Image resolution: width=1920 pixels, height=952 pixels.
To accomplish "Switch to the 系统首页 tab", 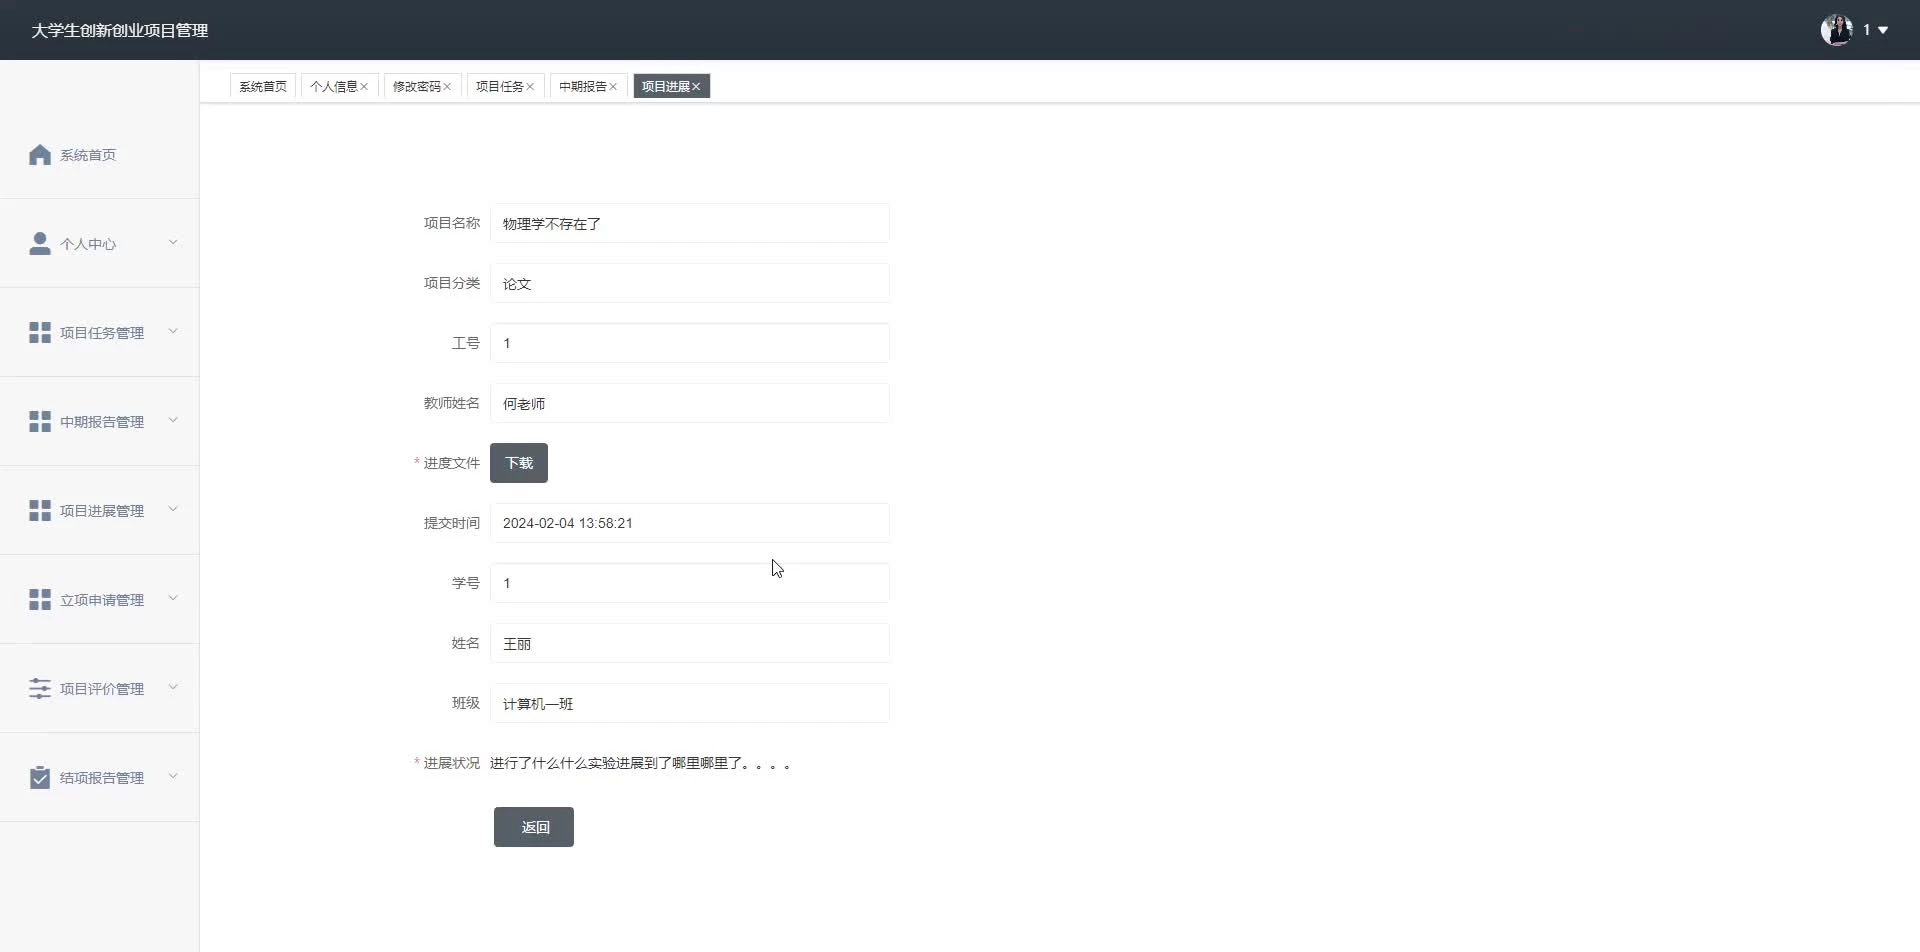I will 263,87.
